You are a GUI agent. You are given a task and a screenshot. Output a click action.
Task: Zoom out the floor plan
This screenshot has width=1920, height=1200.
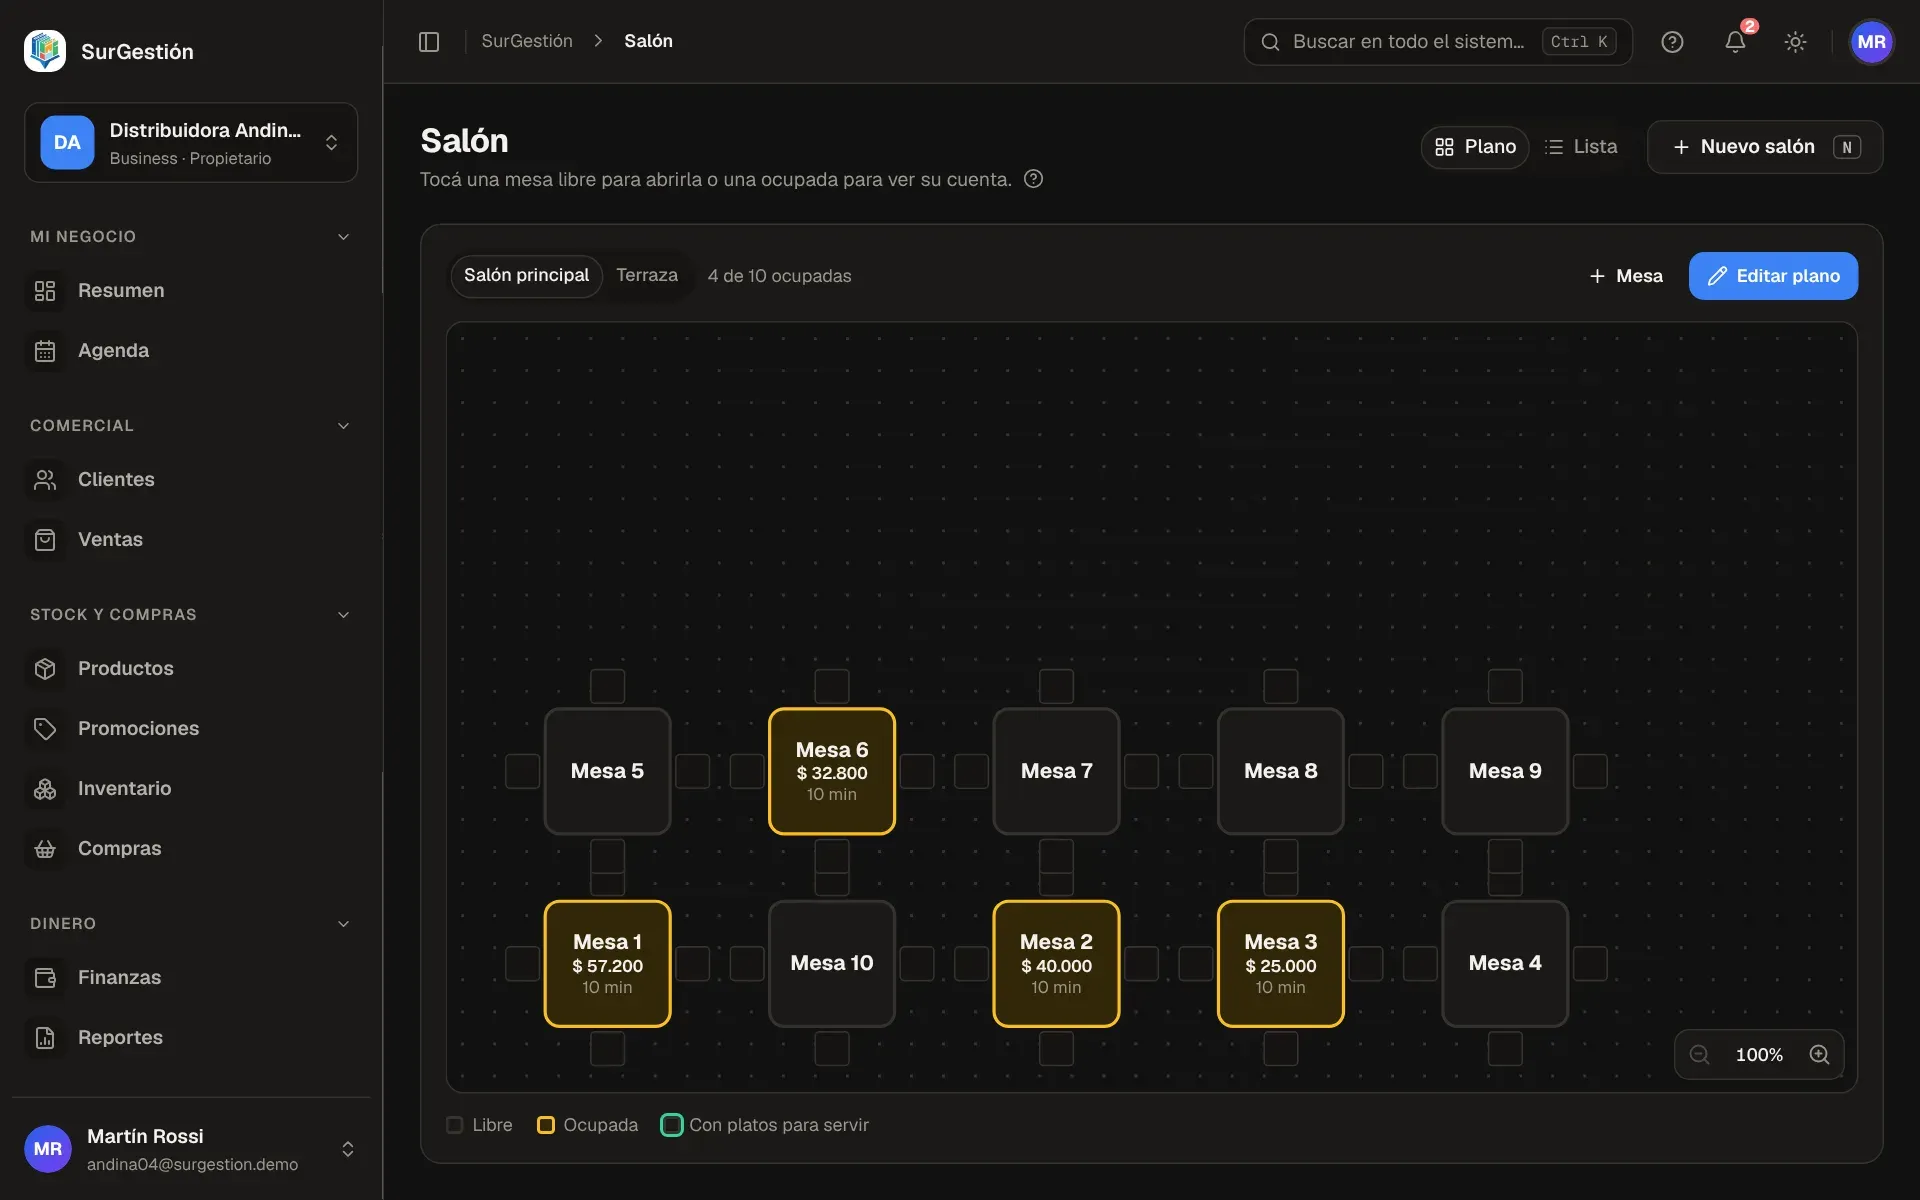point(1699,1054)
